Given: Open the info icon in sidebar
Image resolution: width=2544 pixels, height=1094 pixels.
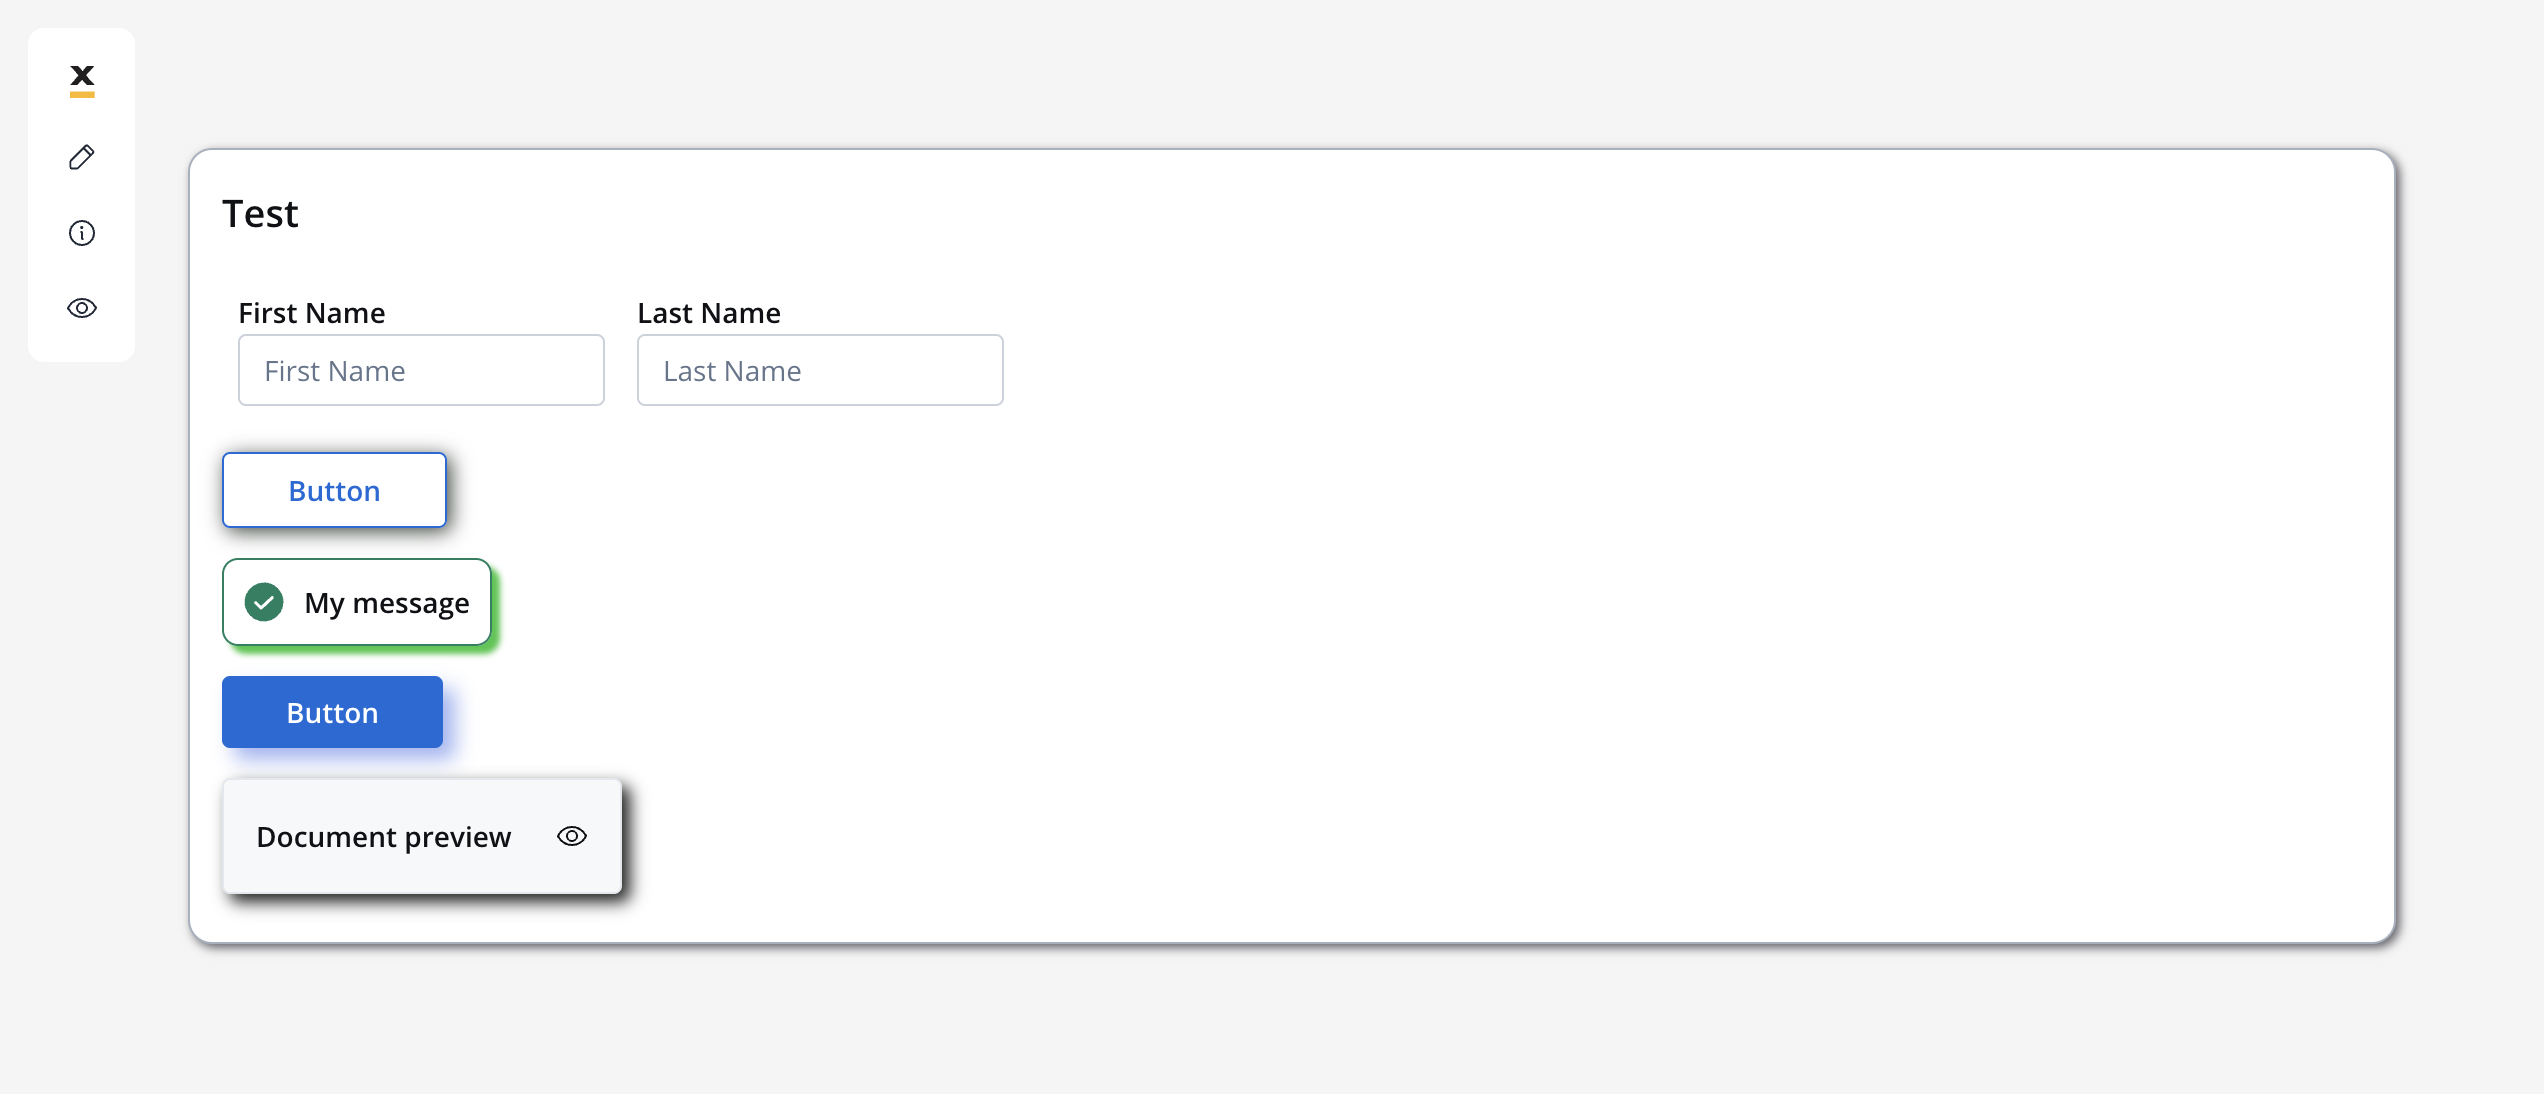Looking at the screenshot, I should pyautogui.click(x=82, y=233).
